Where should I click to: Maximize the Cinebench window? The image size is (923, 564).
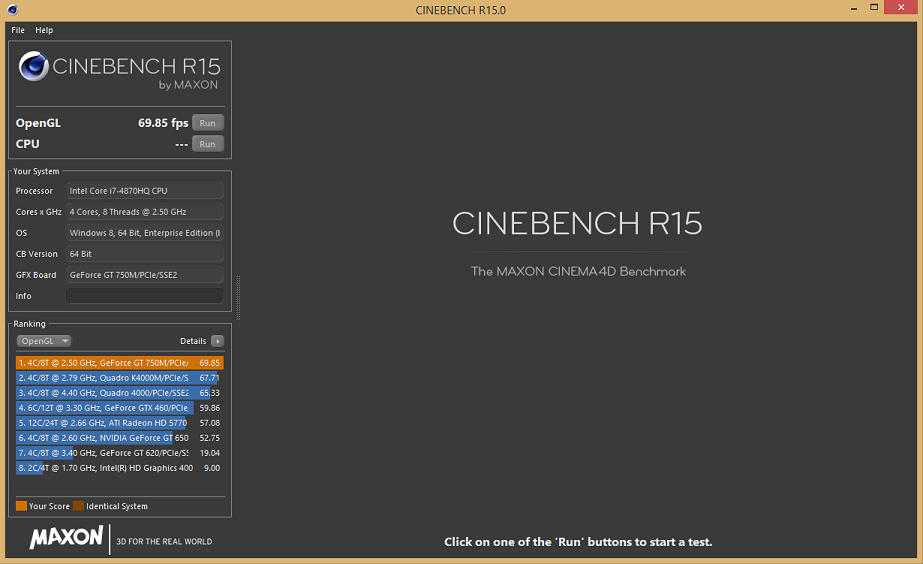[874, 8]
